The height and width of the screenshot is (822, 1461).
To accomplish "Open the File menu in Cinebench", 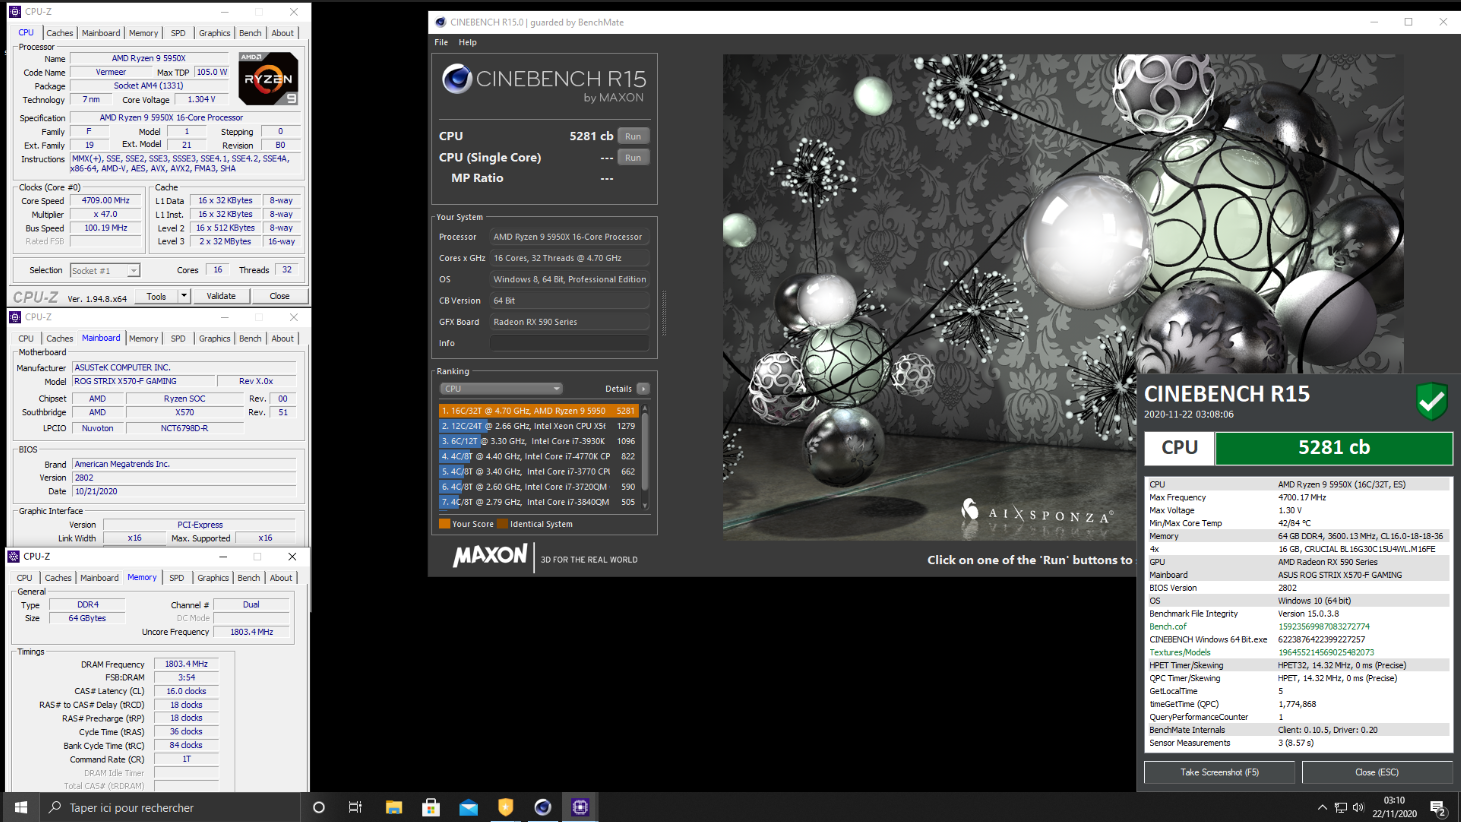I will point(441,42).
